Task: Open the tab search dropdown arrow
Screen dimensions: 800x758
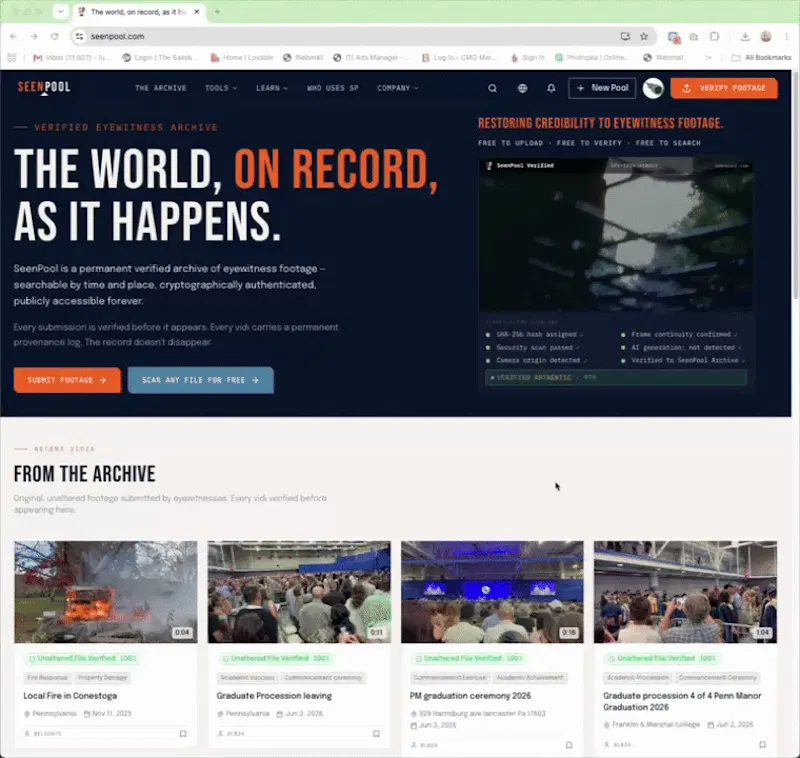Action: (61, 11)
